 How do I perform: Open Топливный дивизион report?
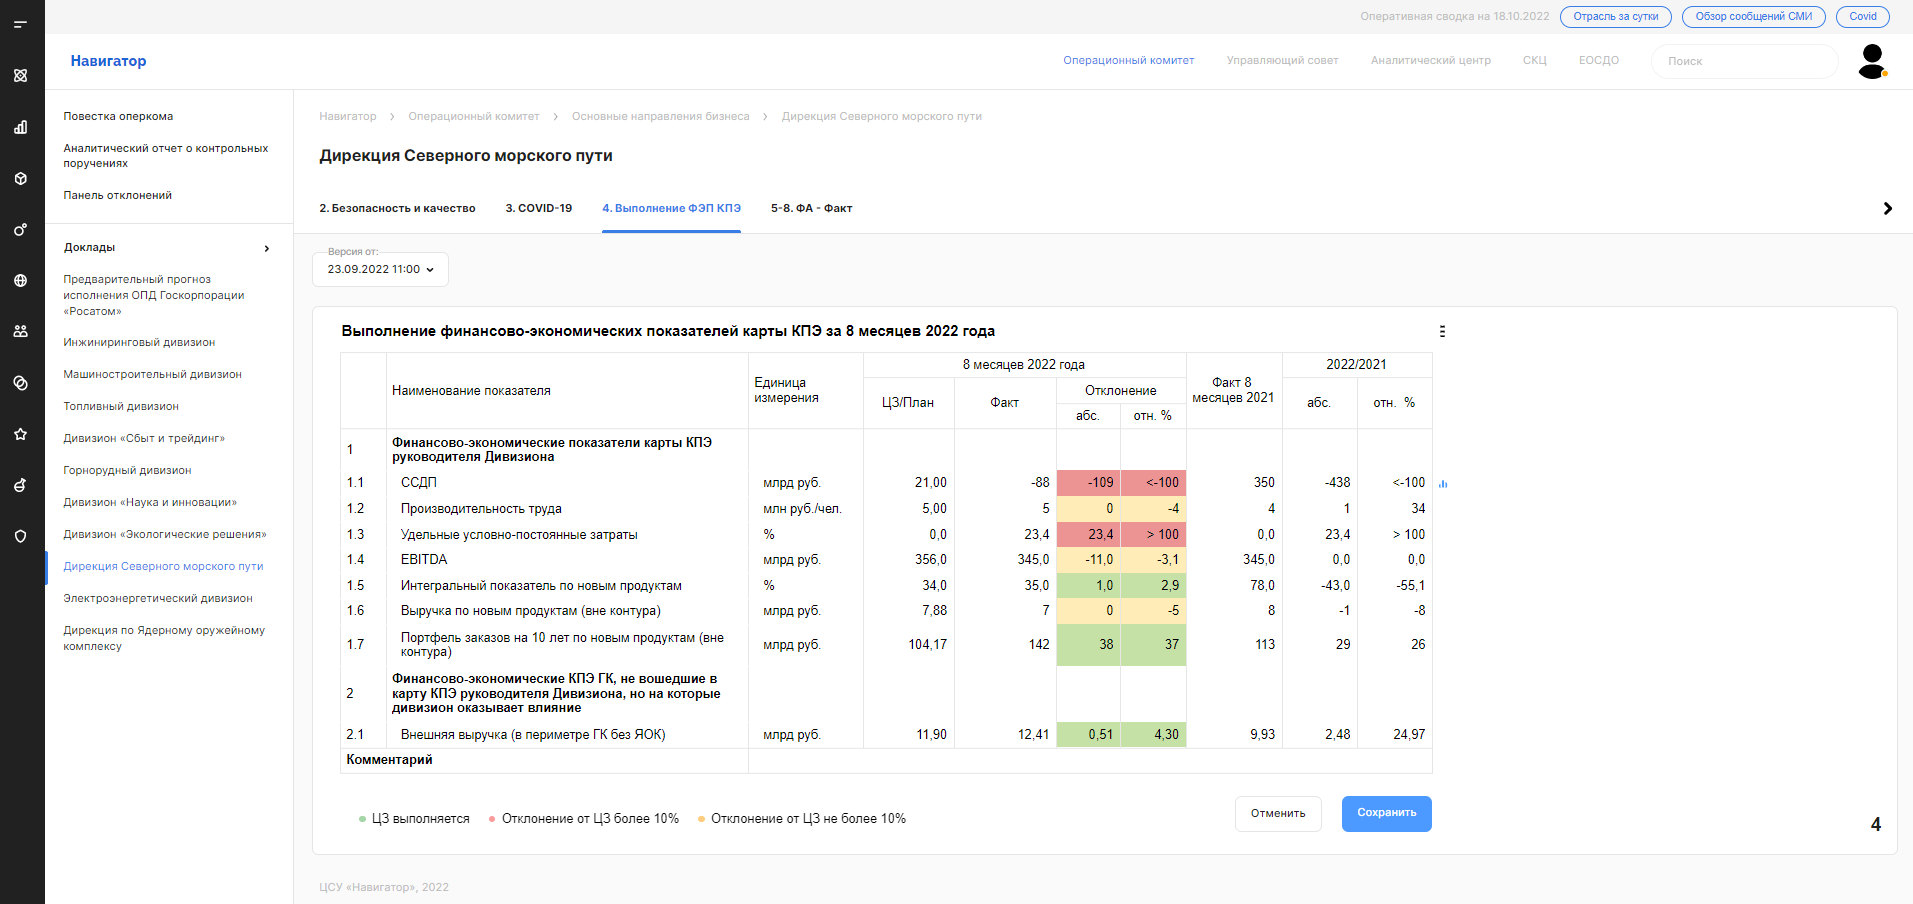pos(121,406)
